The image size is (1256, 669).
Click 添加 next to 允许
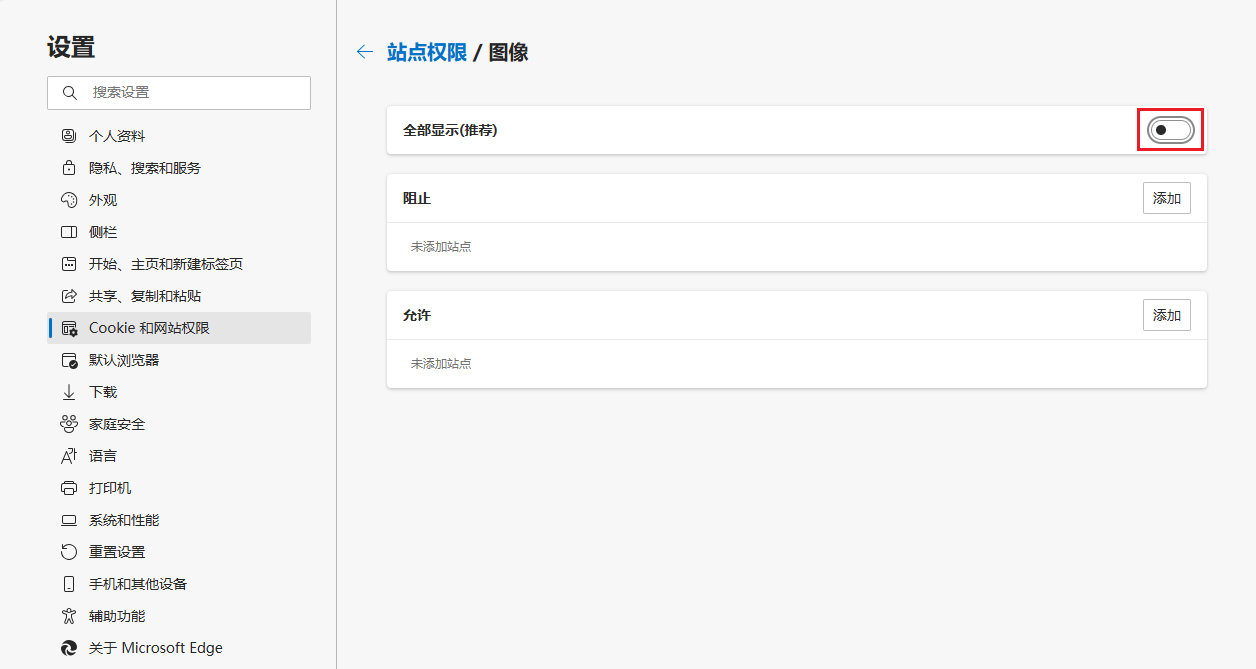click(x=1166, y=314)
